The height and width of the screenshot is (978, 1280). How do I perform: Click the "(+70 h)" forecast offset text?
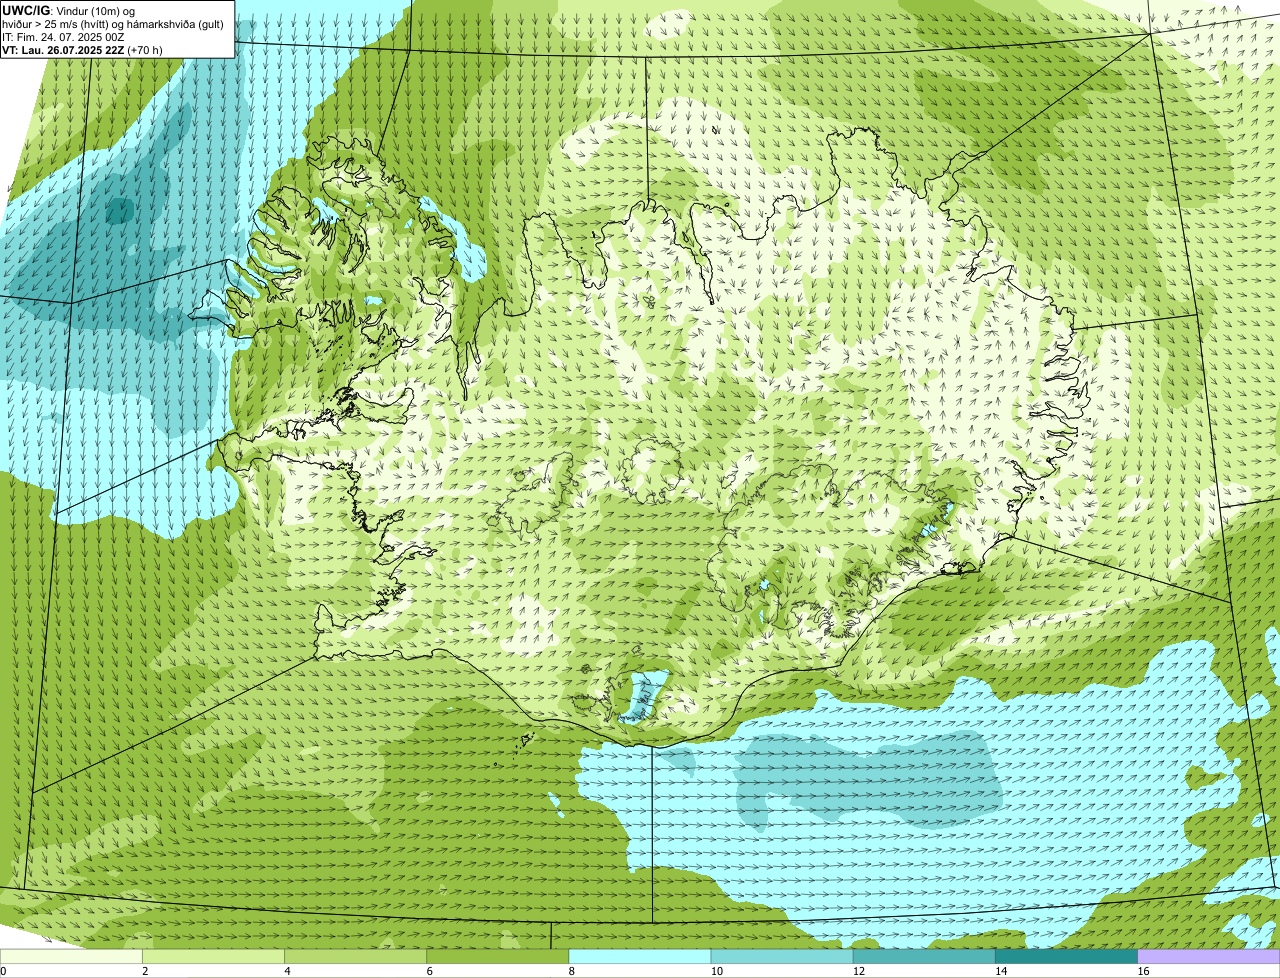pyautogui.click(x=145, y=50)
